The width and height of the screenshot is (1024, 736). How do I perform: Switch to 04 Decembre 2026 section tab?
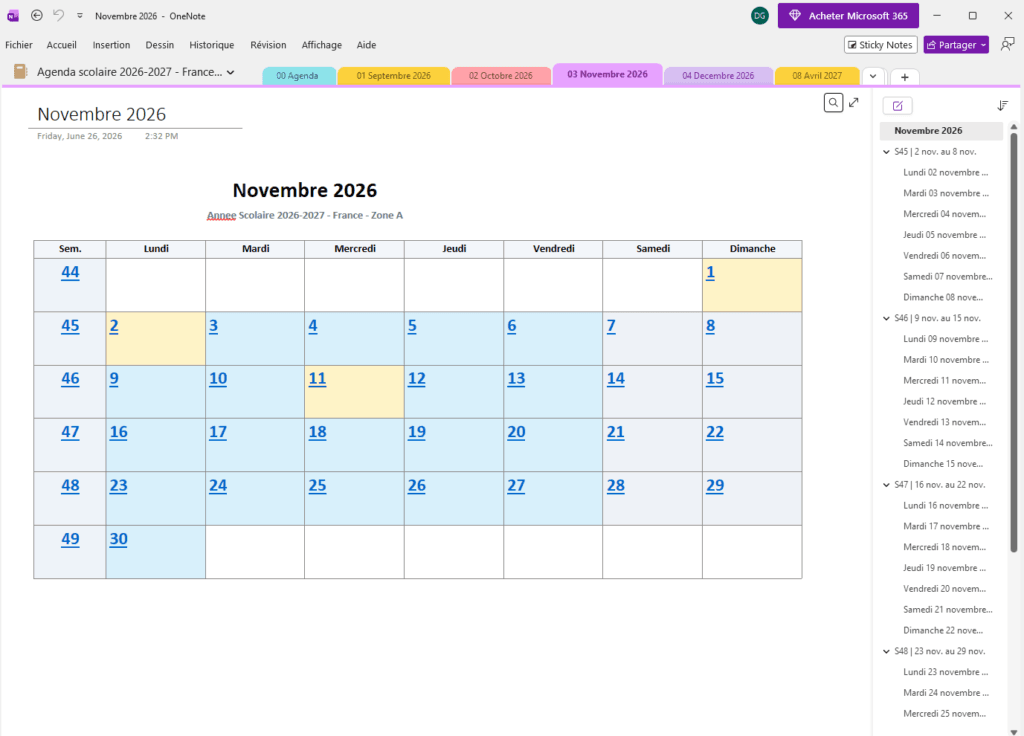click(x=718, y=76)
